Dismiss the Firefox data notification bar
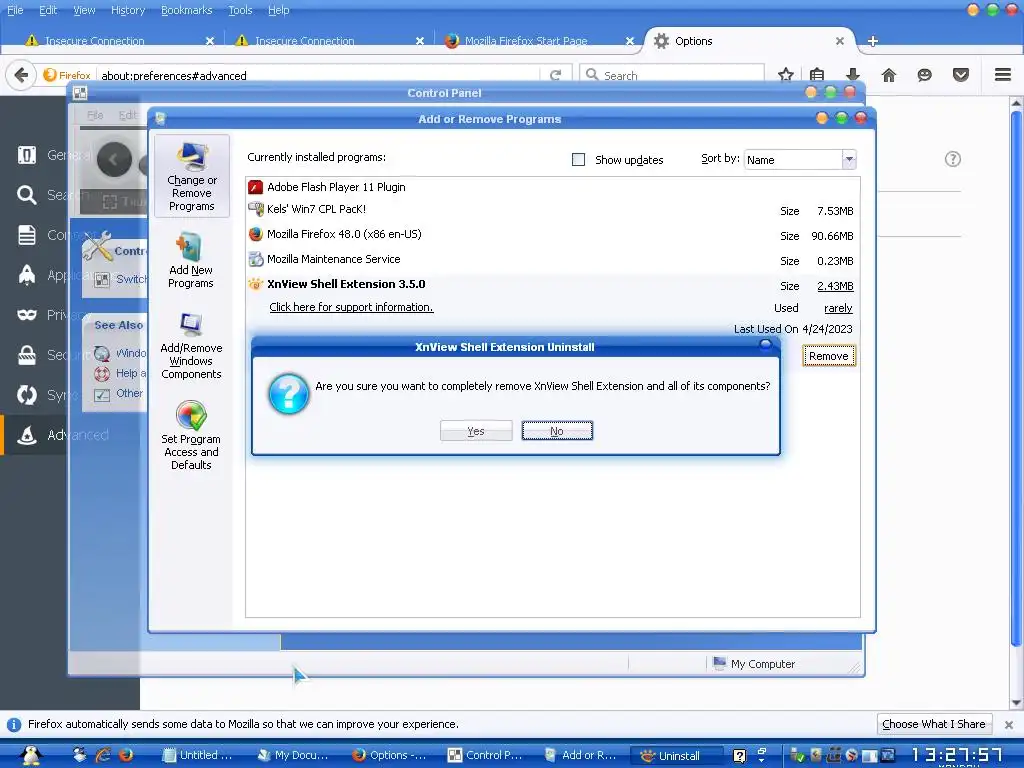The height and width of the screenshot is (768, 1024). pyautogui.click(x=1009, y=724)
